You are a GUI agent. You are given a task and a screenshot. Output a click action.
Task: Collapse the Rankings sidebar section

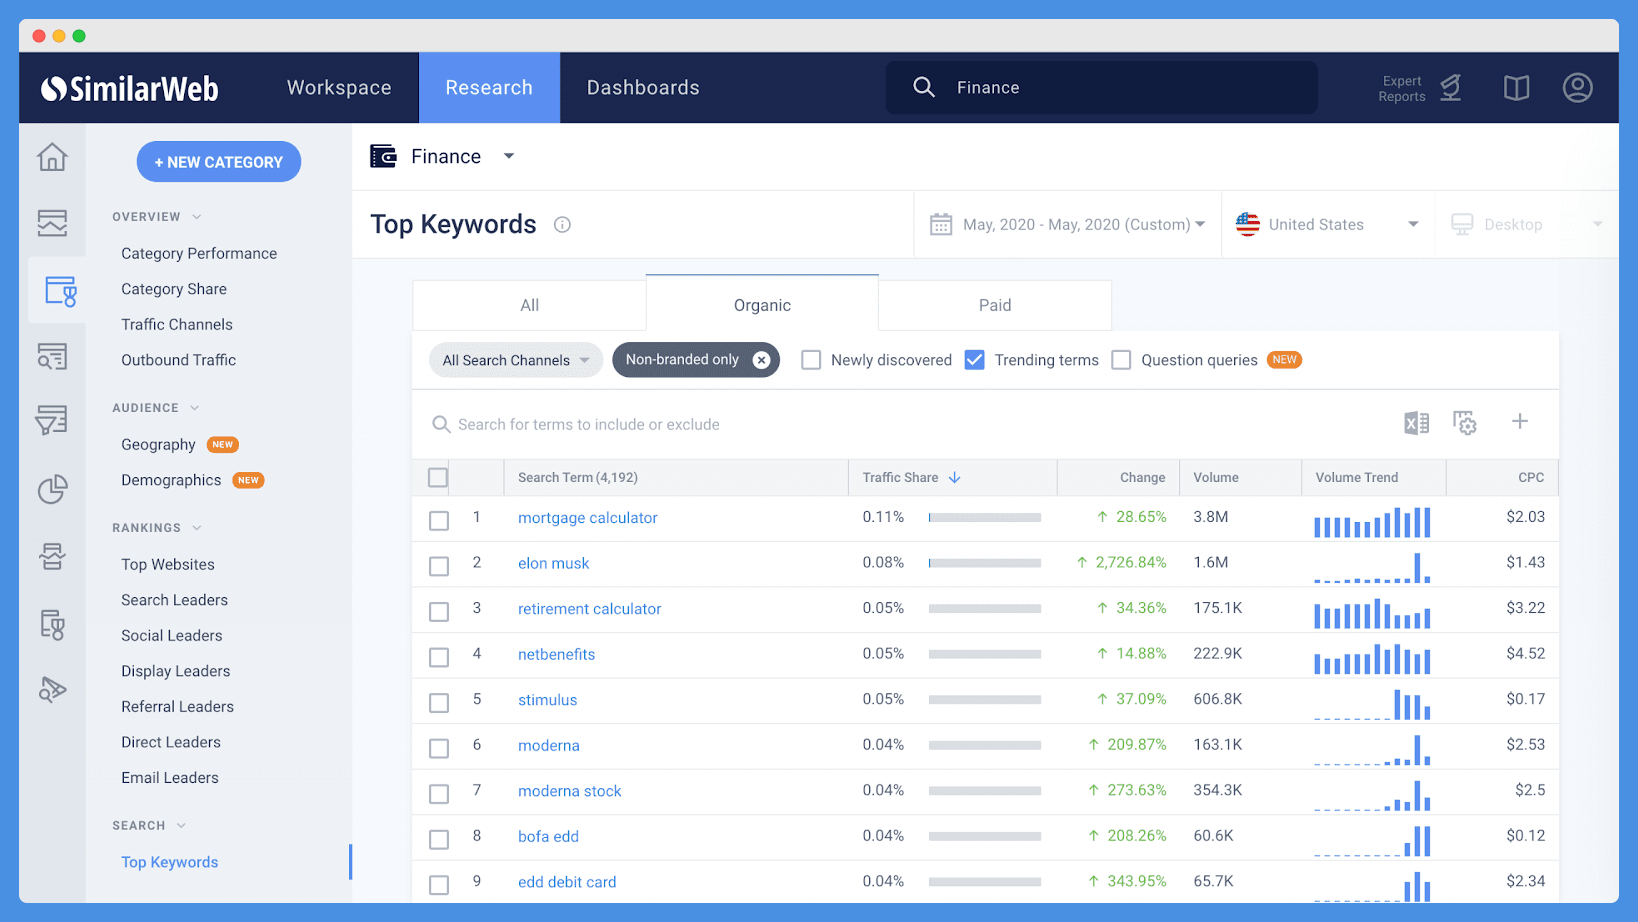[197, 528]
